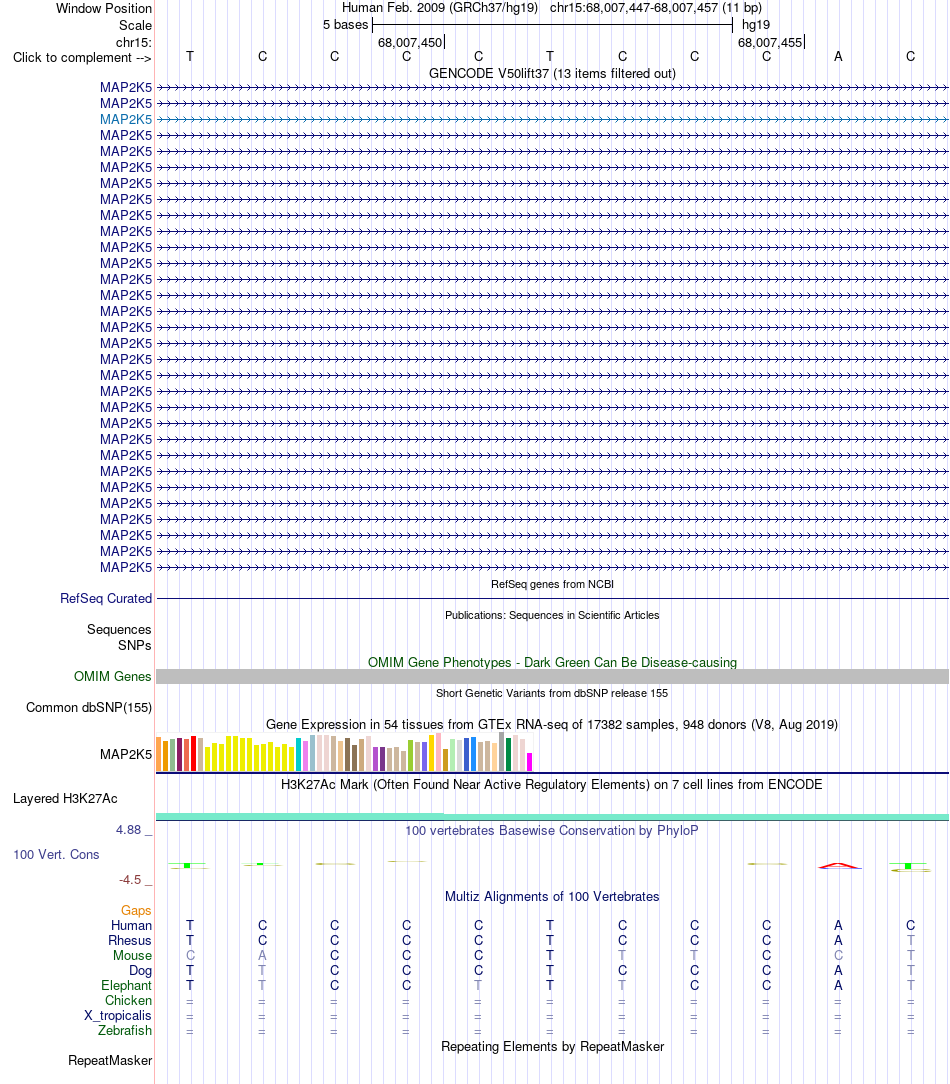Click the Human species label

coord(131,926)
